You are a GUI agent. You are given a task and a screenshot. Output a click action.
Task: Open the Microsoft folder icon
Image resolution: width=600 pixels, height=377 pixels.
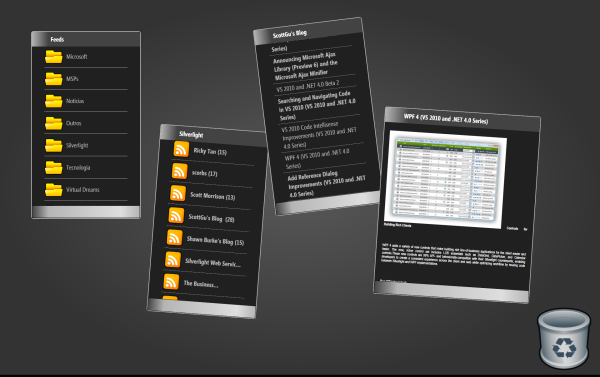[54, 57]
